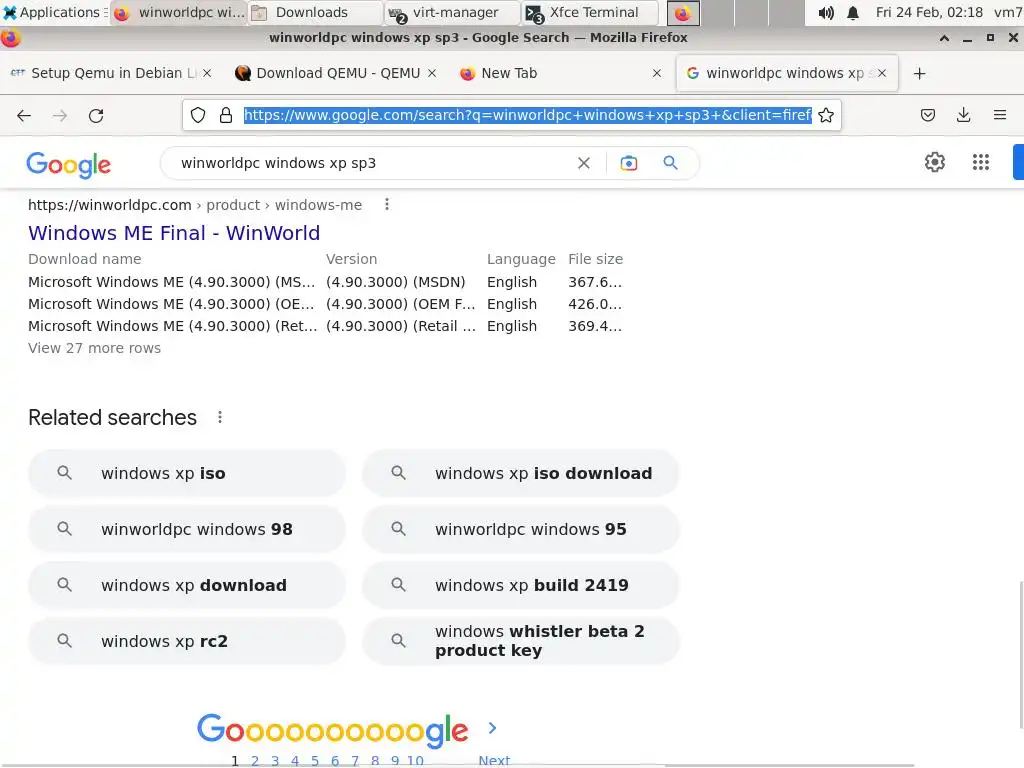Click the Microsoft Windows ME (OEM) row
1024x768 pixels.
[x=325, y=304]
